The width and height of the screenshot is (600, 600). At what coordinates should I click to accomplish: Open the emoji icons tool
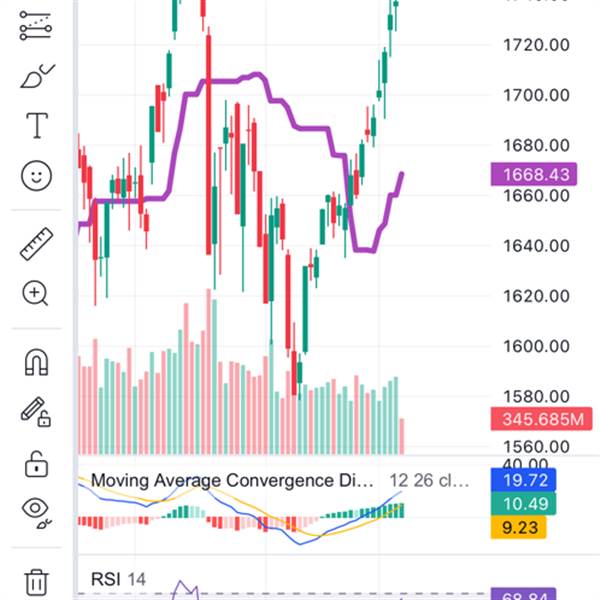36,176
